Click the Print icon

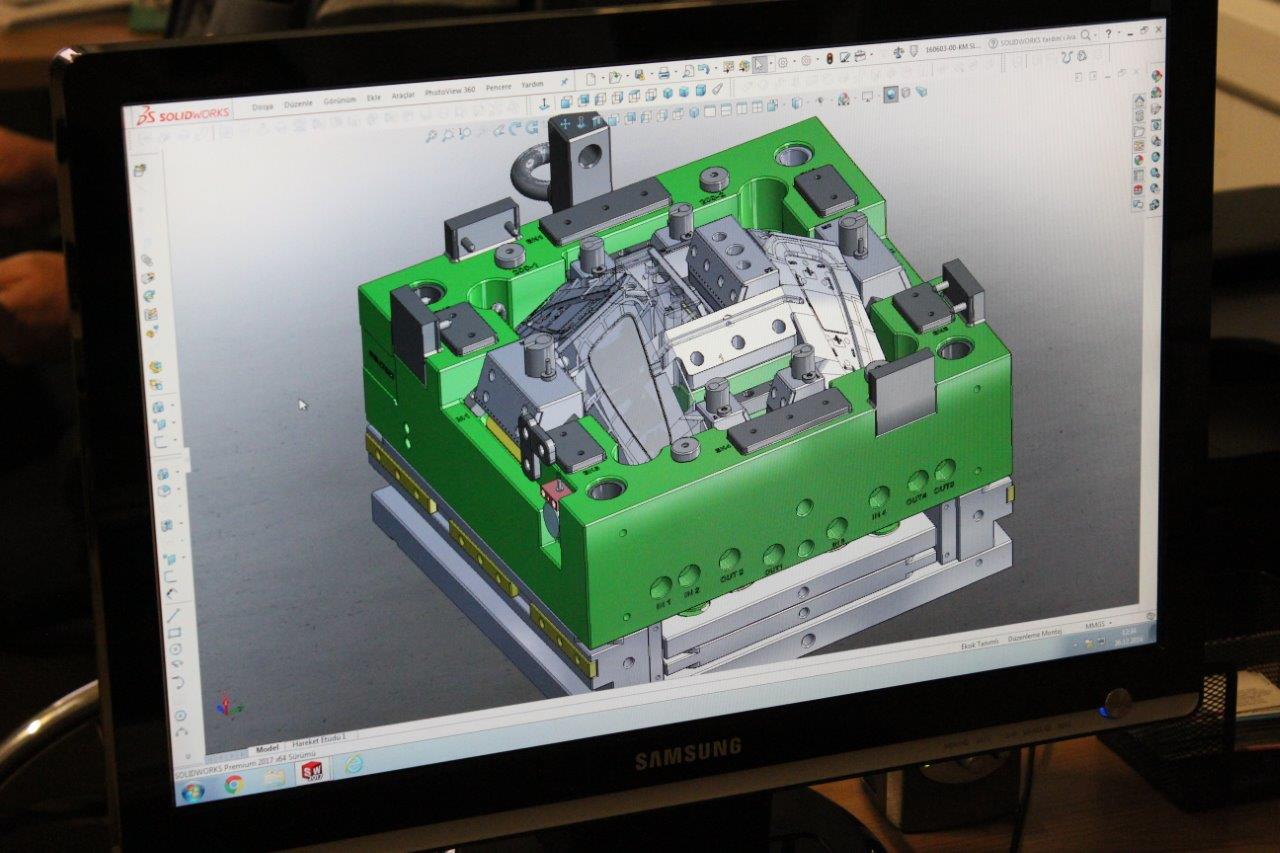tap(663, 73)
